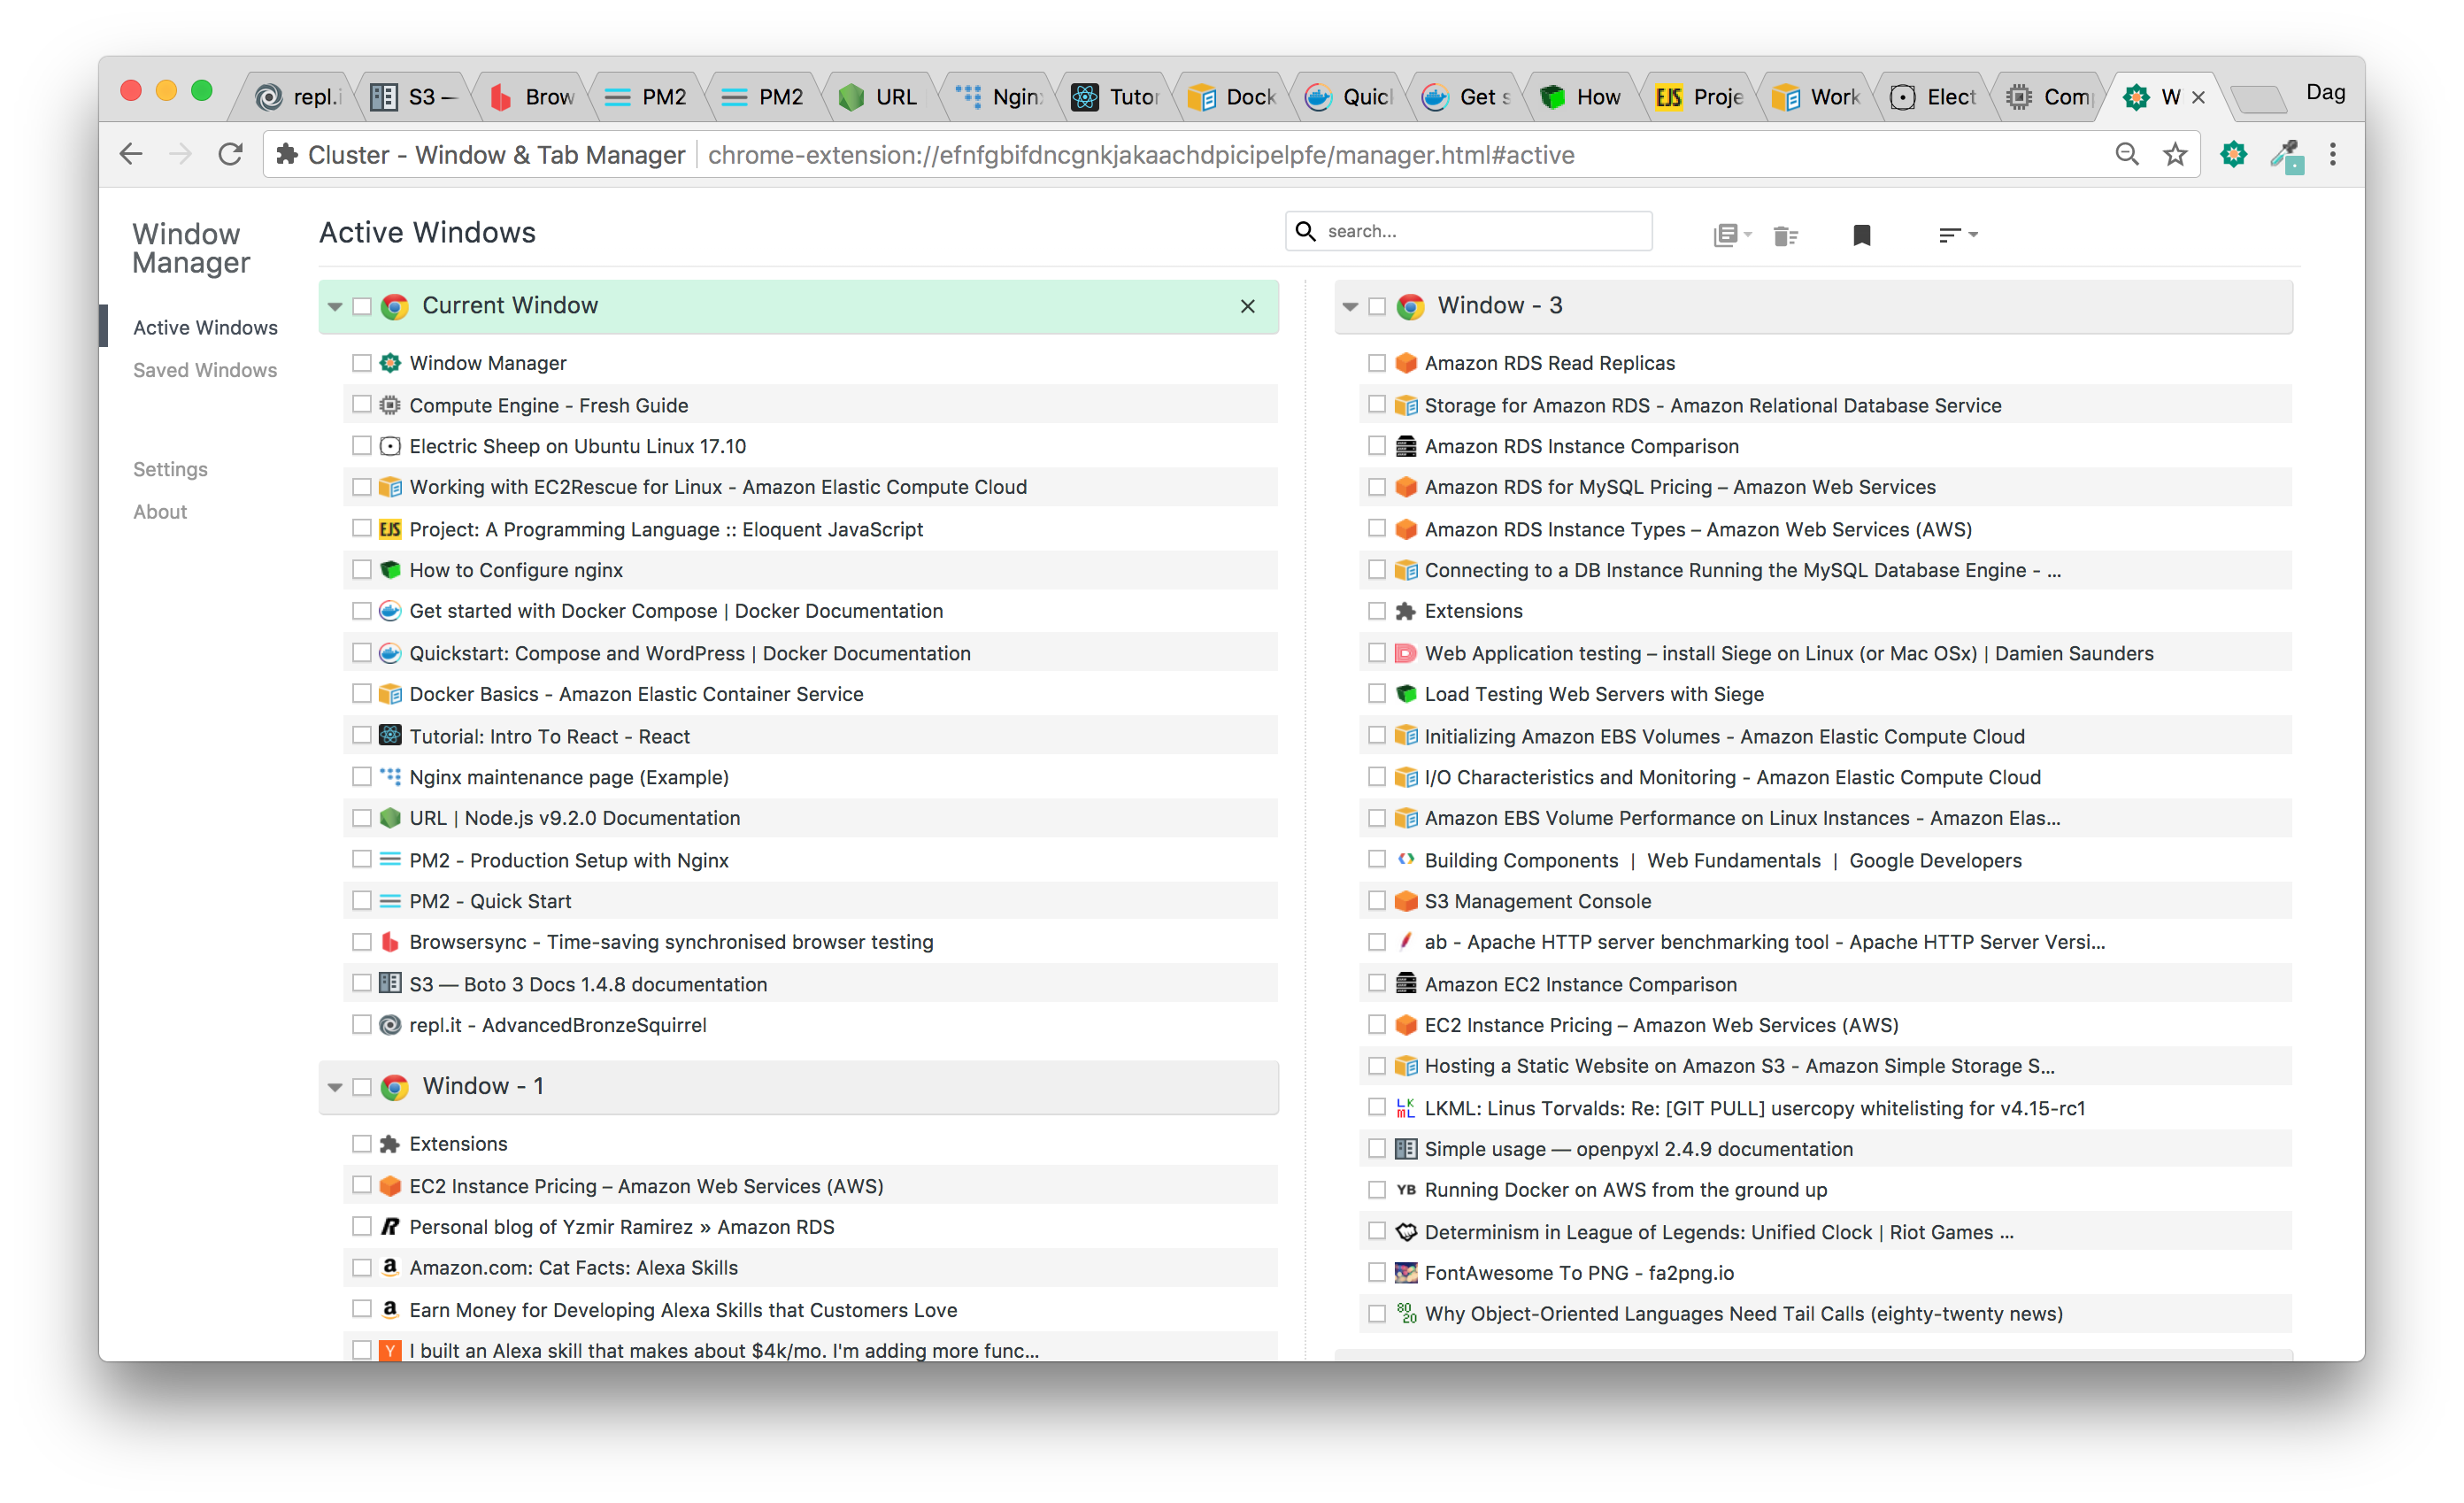This screenshot has height=1503, width=2464.
Task: Tick the checkbox for FontAwesome To PNG - fa2png.io
Action: (1377, 1273)
